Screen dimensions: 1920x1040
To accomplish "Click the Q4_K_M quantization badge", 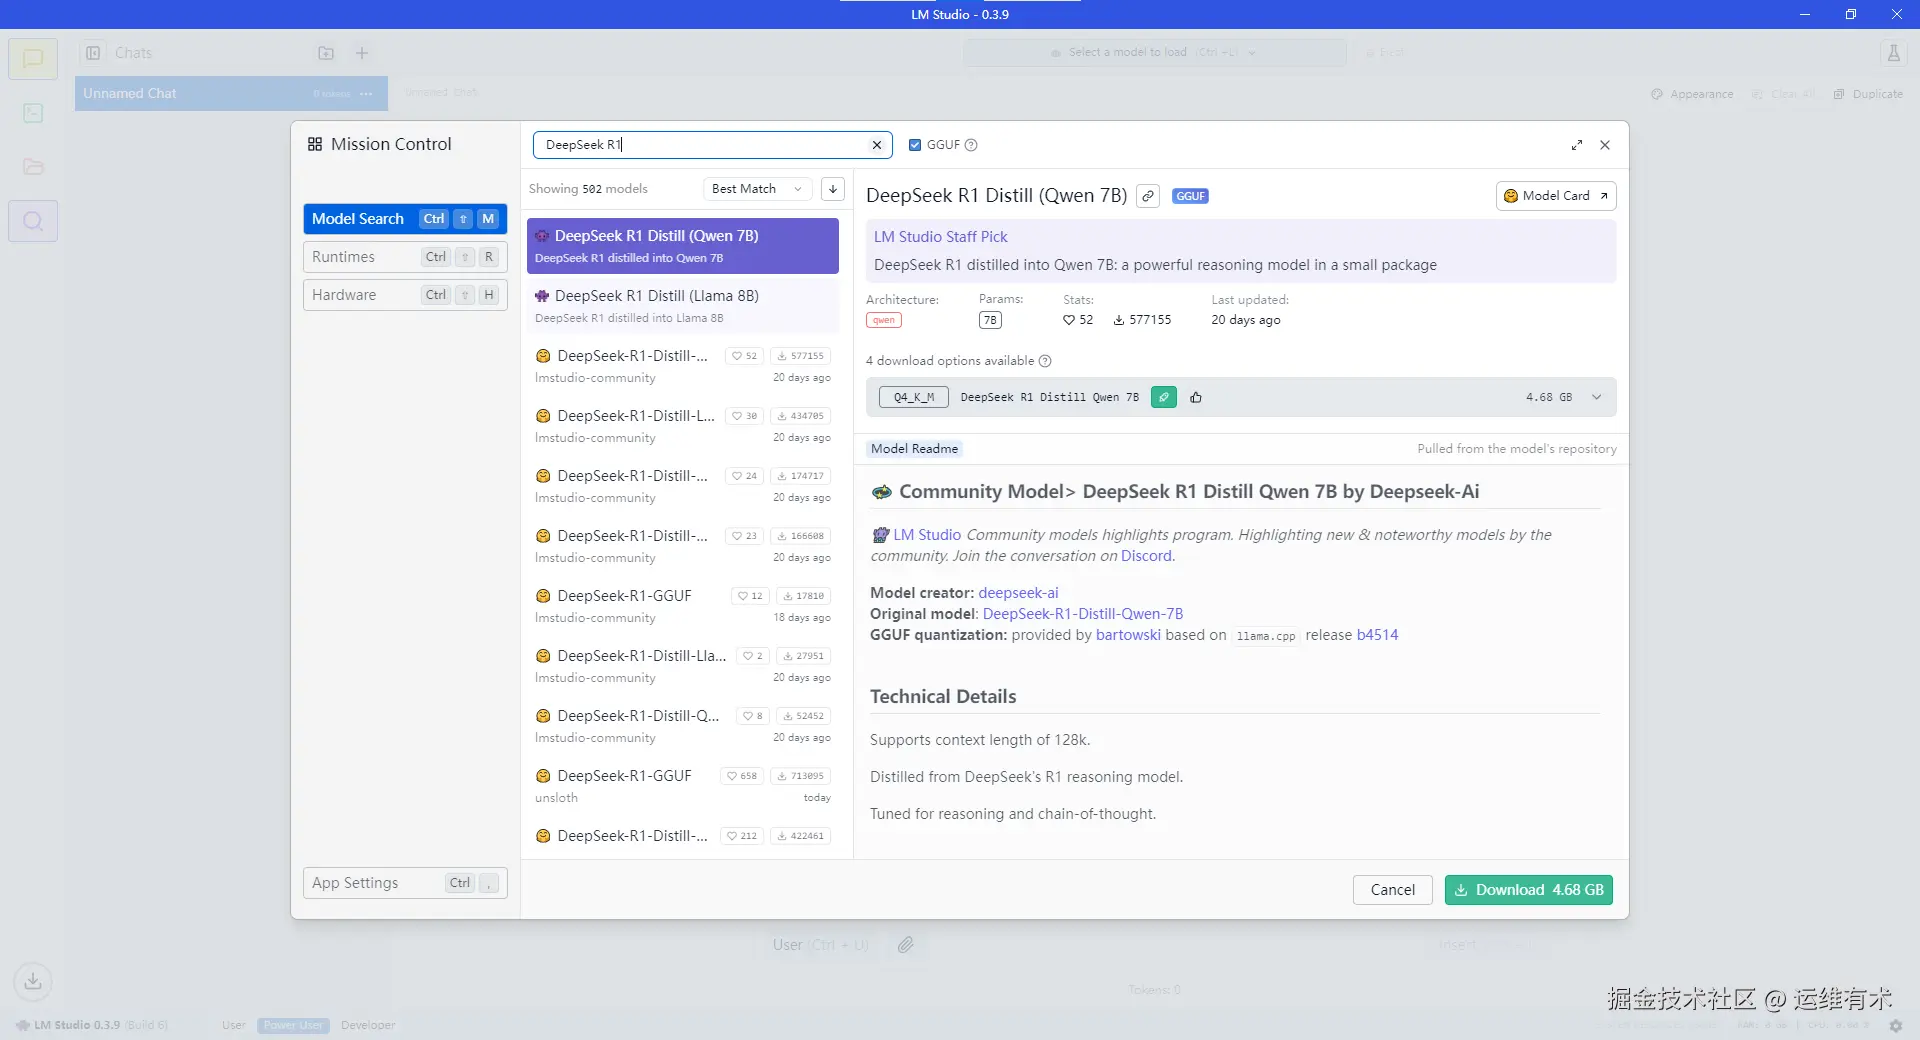I will coord(914,397).
